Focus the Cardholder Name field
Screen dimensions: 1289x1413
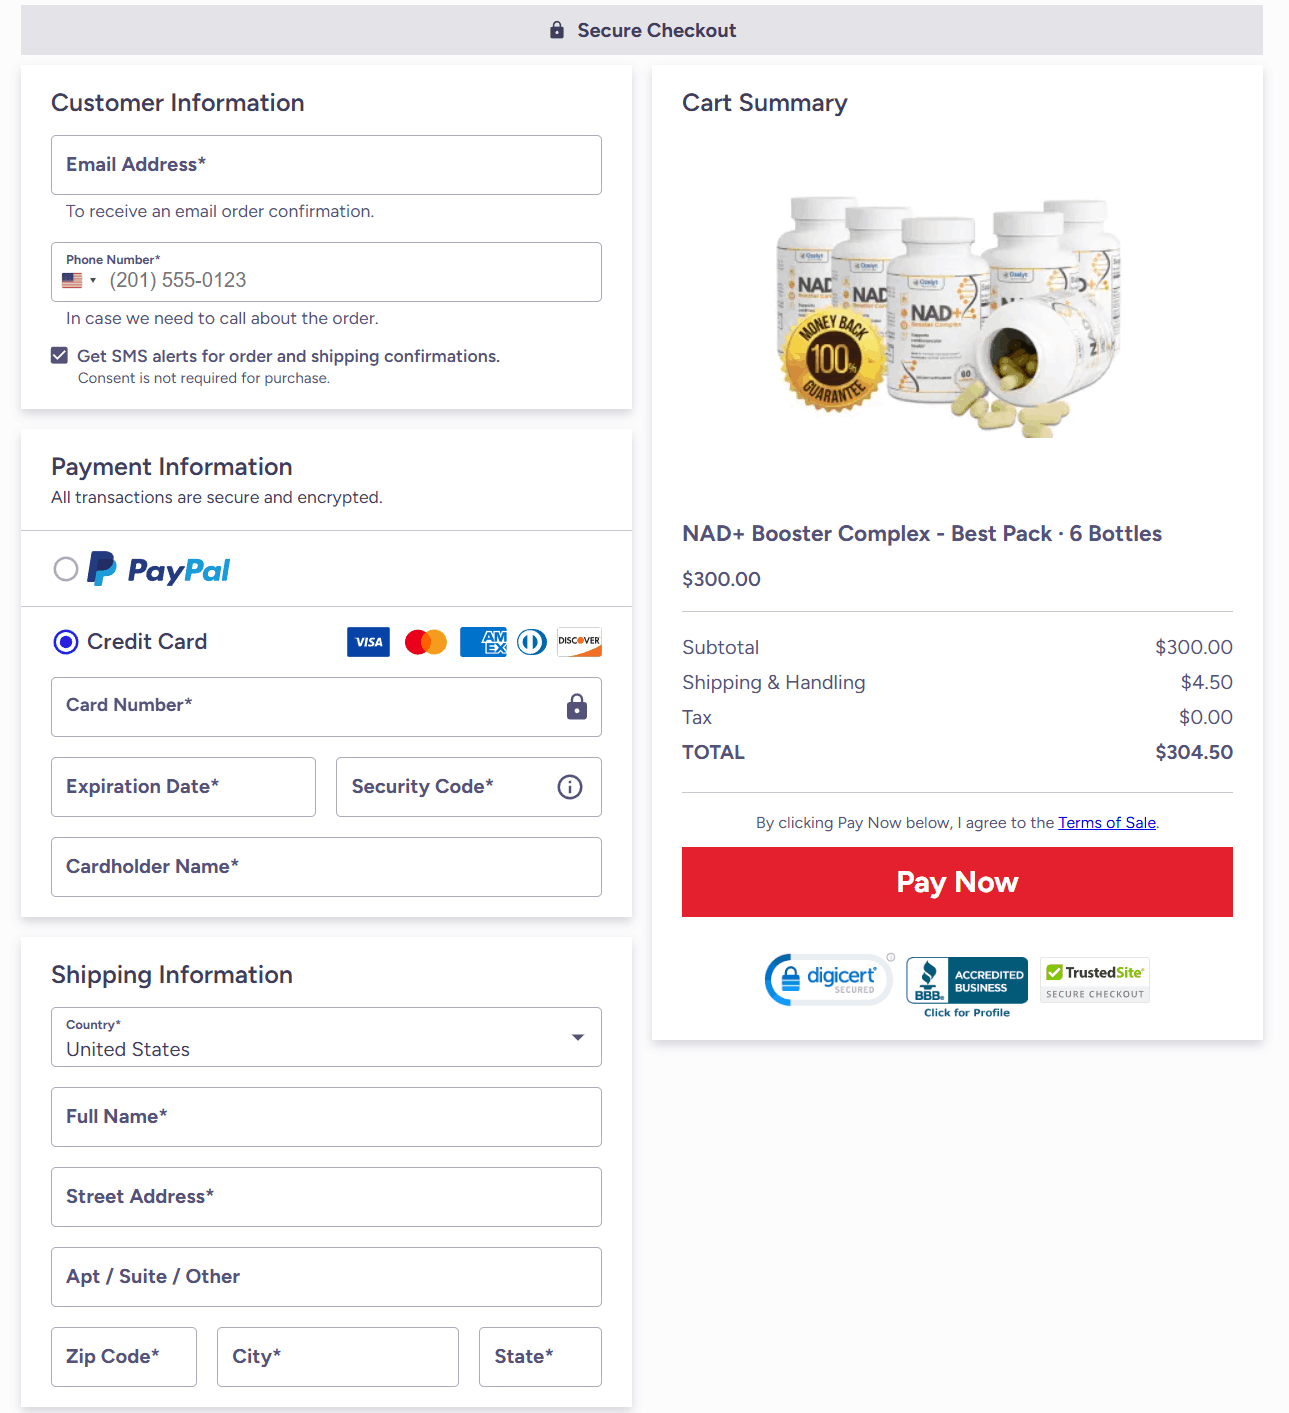click(326, 867)
